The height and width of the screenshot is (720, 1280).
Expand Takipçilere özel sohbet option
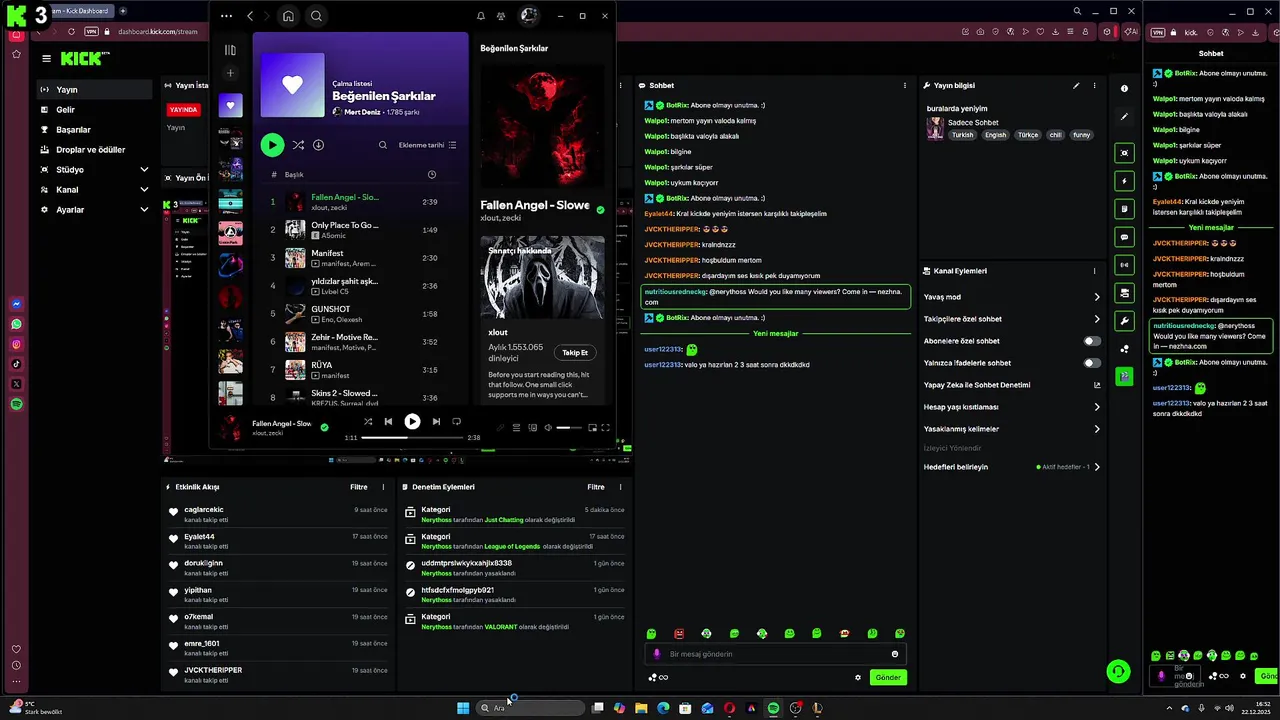pyautogui.click(x=1097, y=319)
